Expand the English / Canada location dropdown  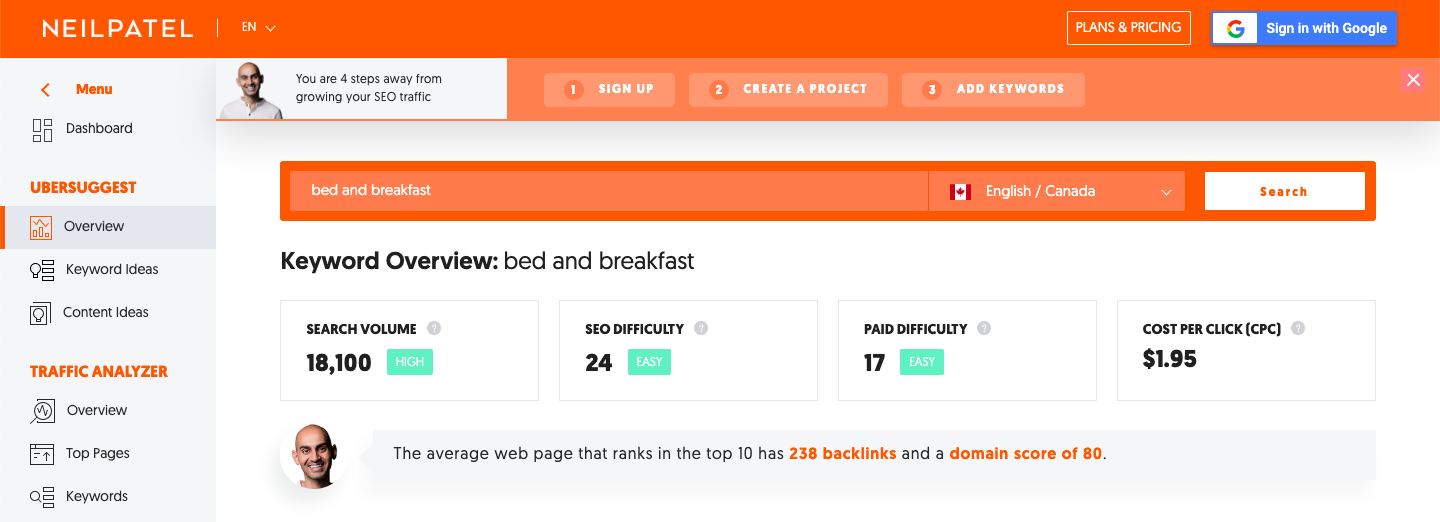coord(1057,191)
